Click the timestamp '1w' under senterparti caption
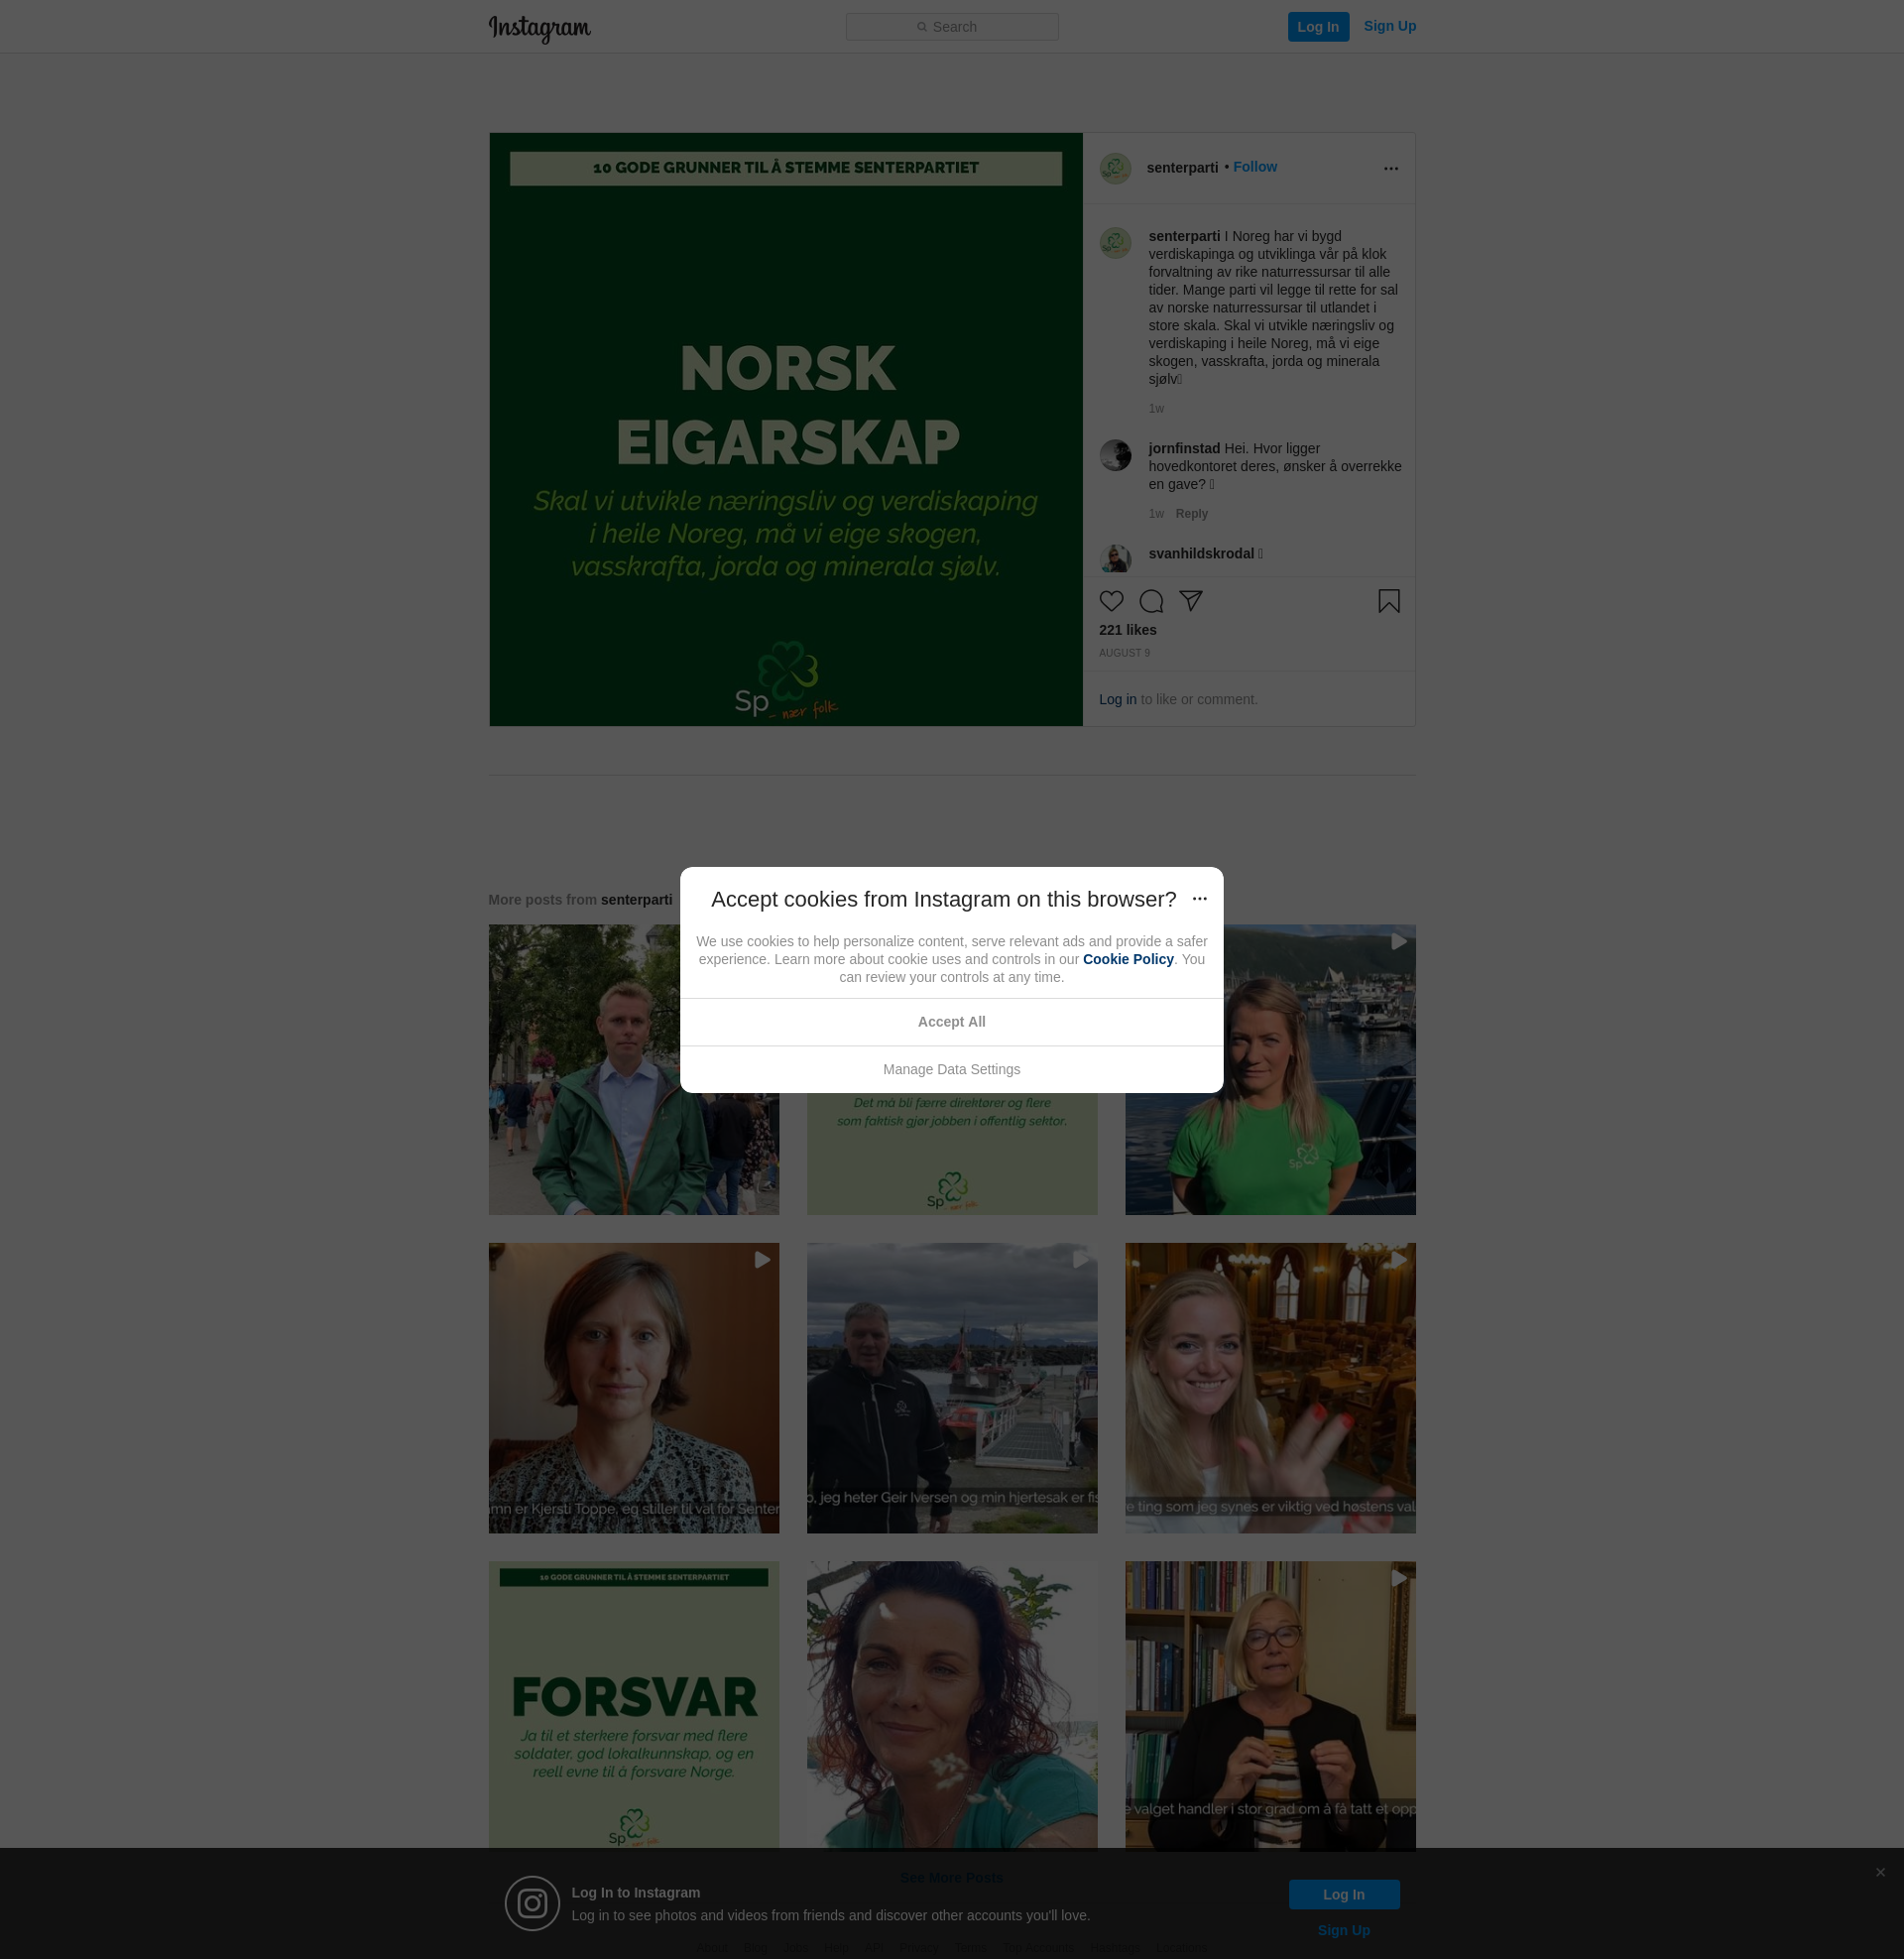Viewport: 1904px width, 1959px height. pos(1156,409)
